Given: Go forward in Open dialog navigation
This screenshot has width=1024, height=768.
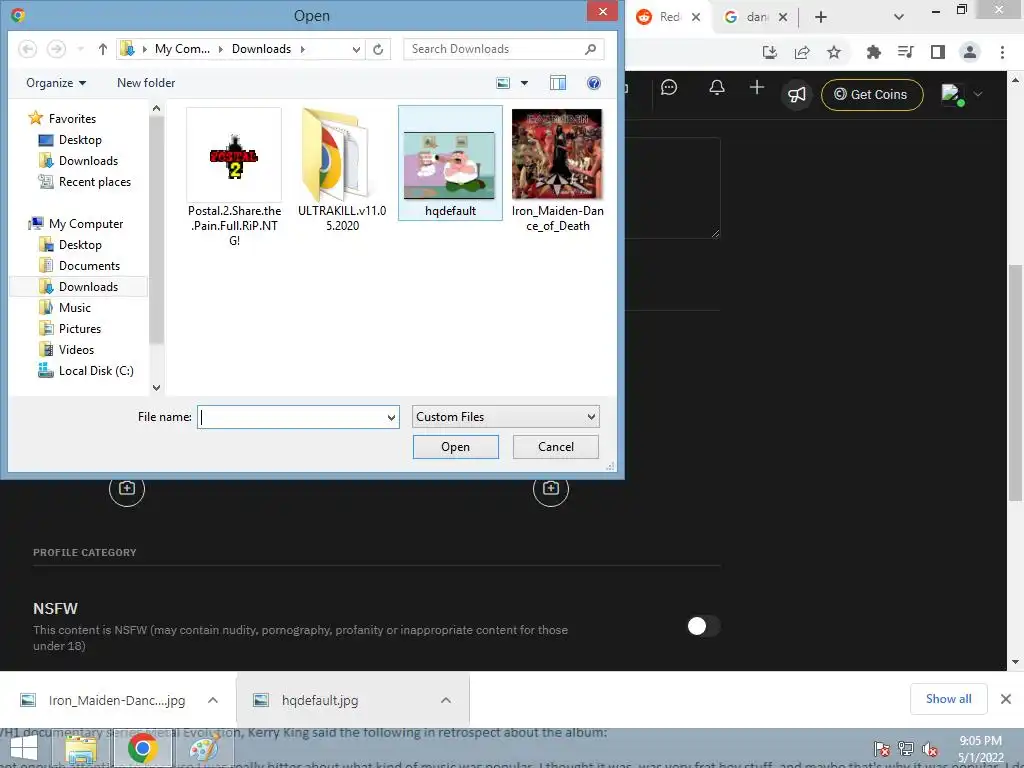Looking at the screenshot, I should coord(57,49).
